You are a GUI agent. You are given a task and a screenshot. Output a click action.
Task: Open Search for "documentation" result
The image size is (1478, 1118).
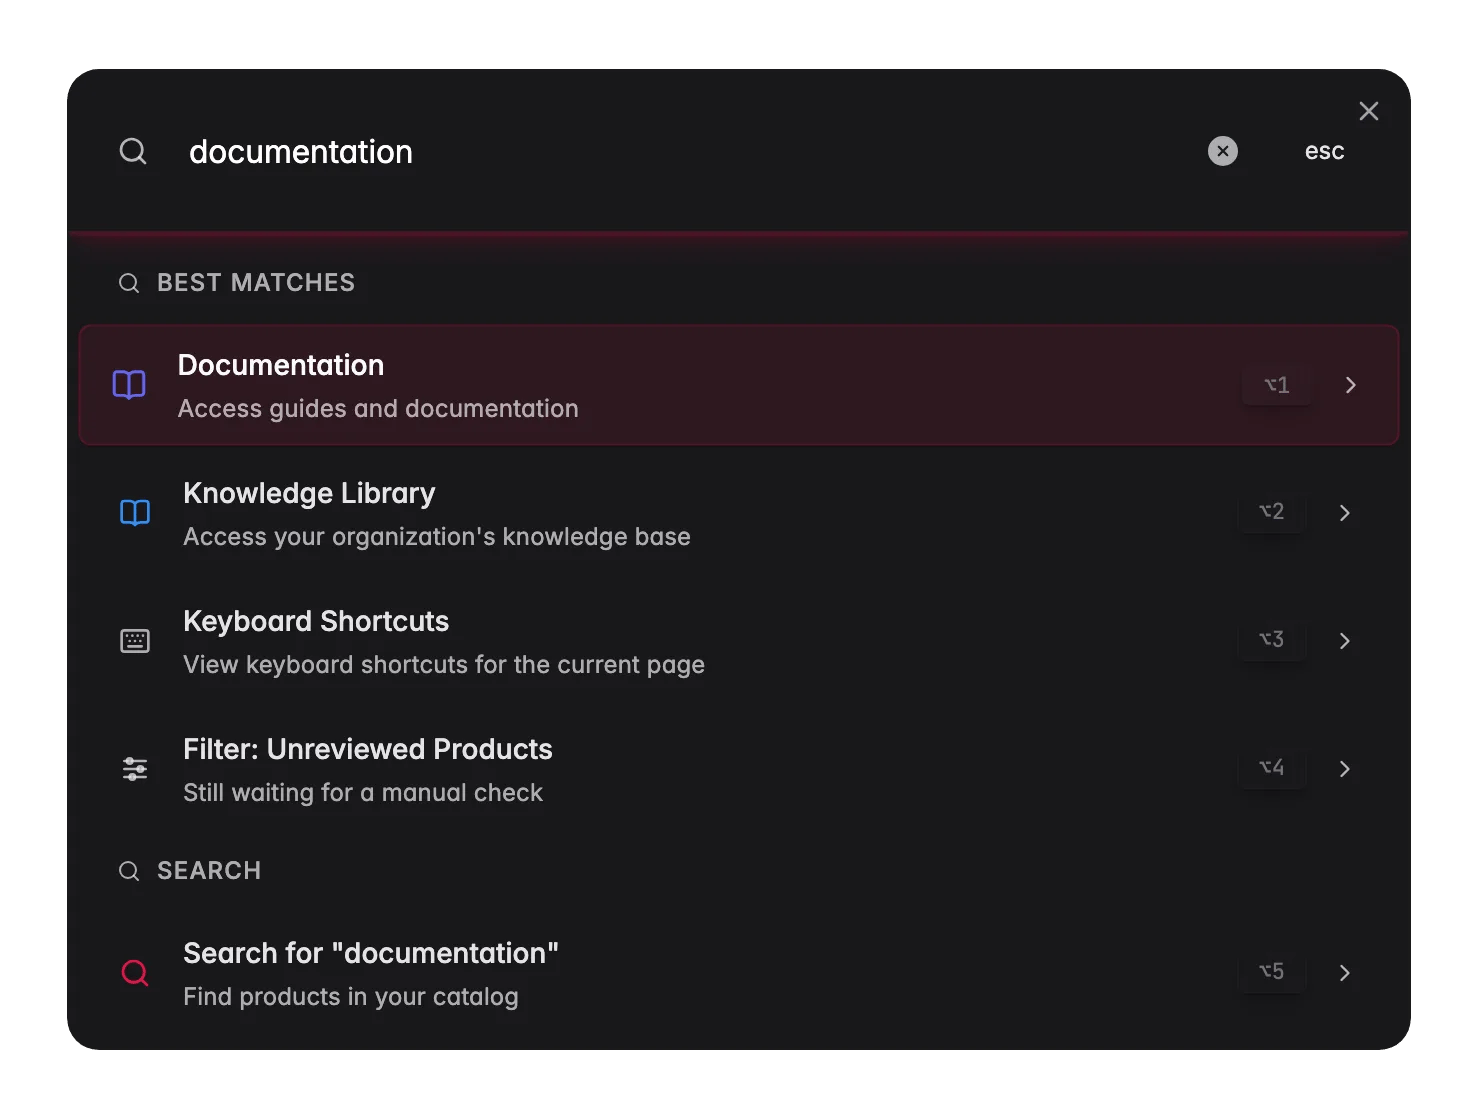click(739, 973)
